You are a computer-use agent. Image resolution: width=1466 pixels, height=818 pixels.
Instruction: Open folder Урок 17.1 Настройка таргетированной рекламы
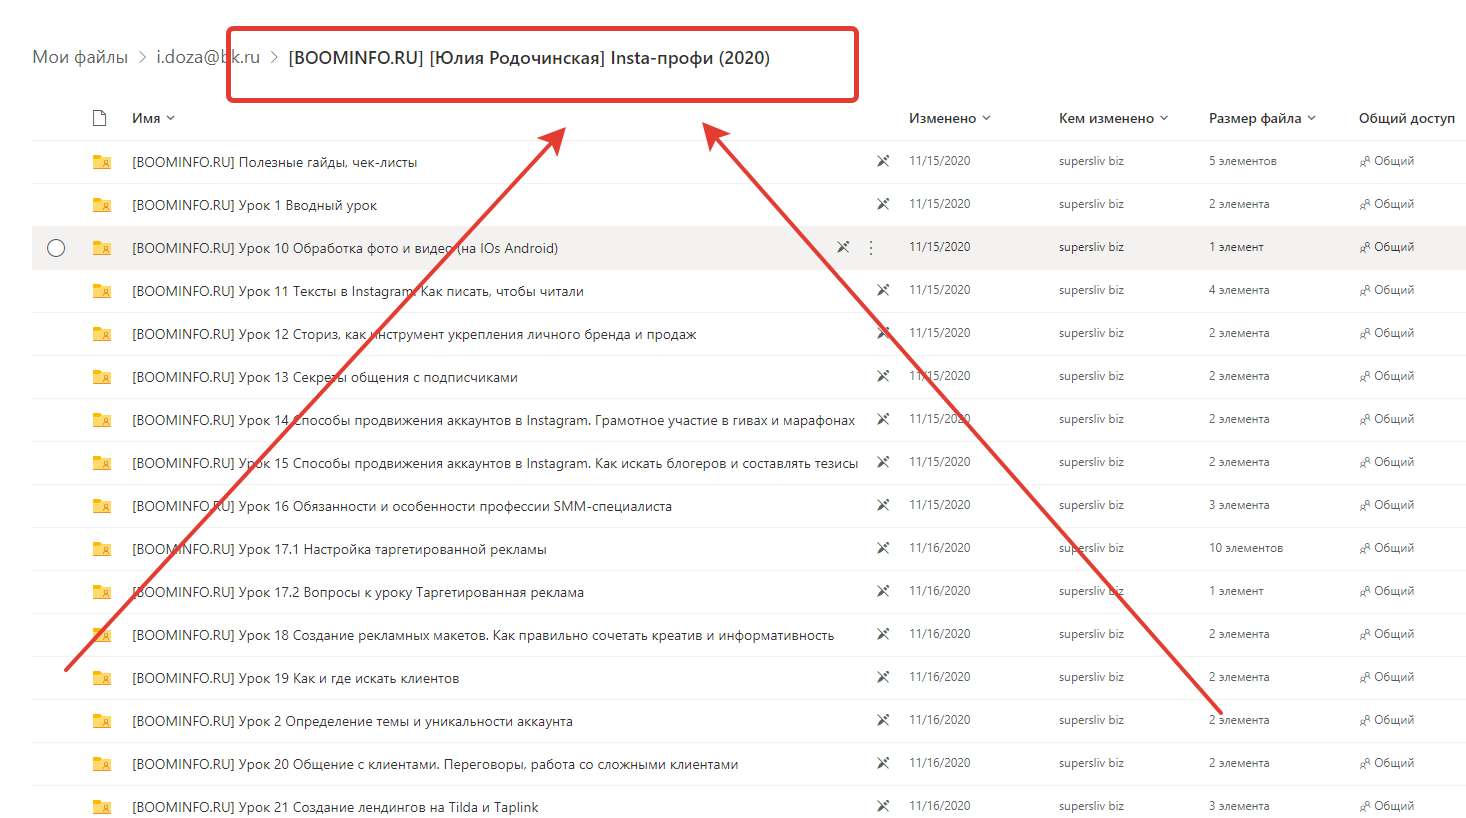(x=340, y=549)
